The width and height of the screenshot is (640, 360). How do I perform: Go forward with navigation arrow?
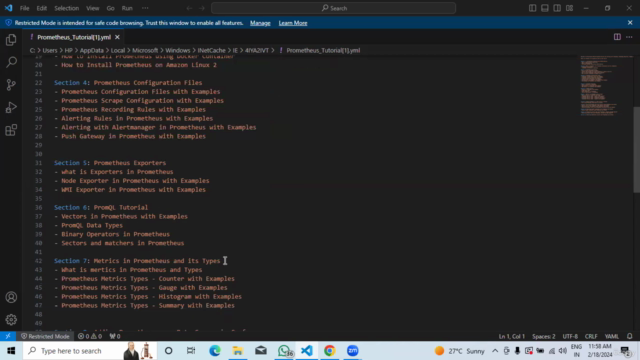click(202, 8)
